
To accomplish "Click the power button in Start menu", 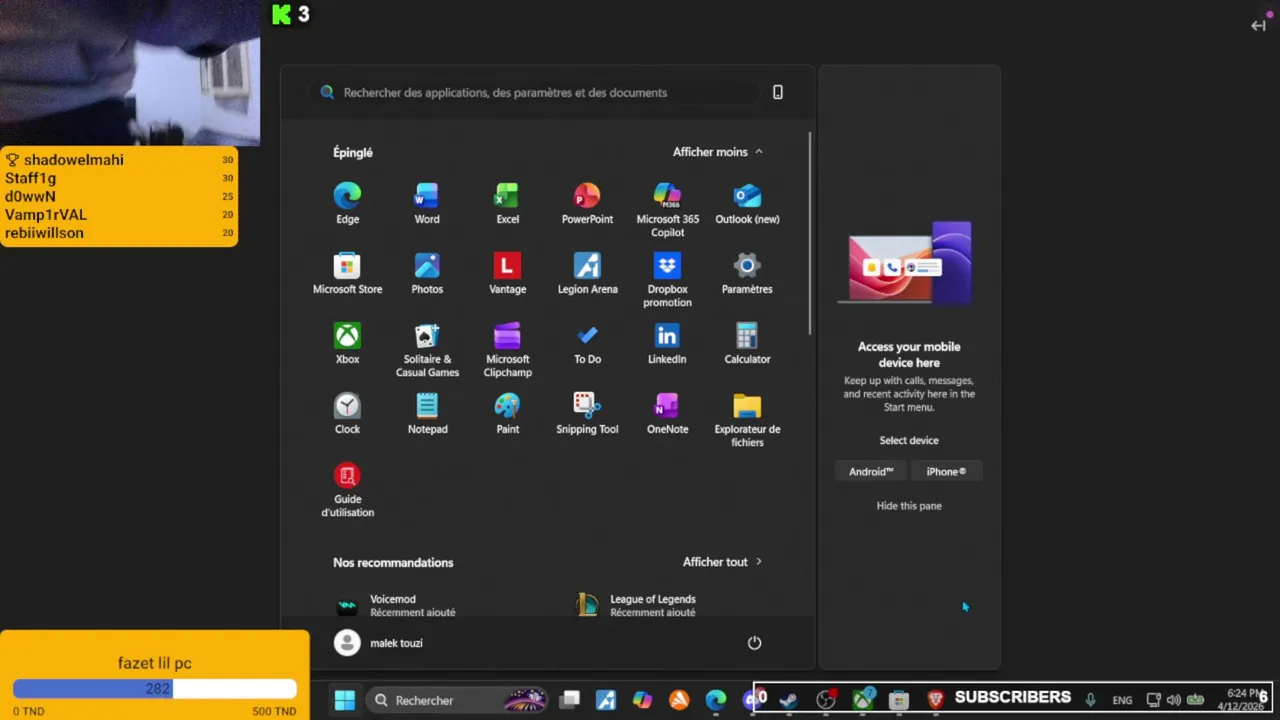I will tap(754, 643).
